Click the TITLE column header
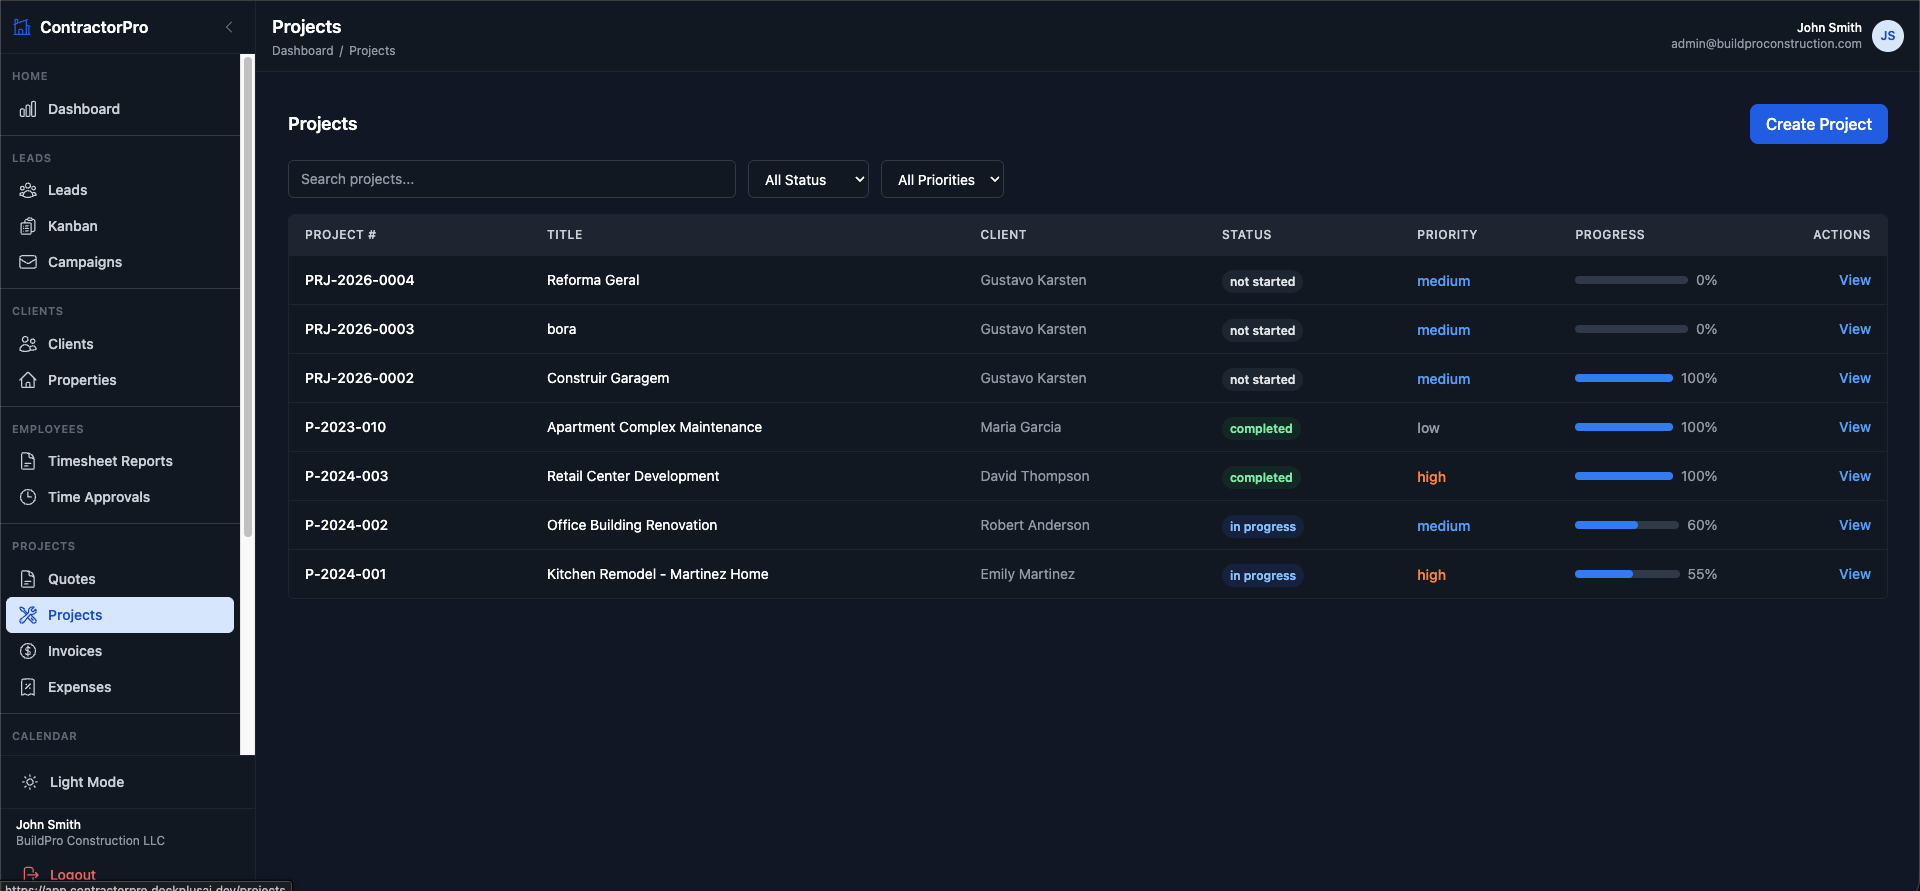Viewport: 1920px width, 891px height. [564, 235]
